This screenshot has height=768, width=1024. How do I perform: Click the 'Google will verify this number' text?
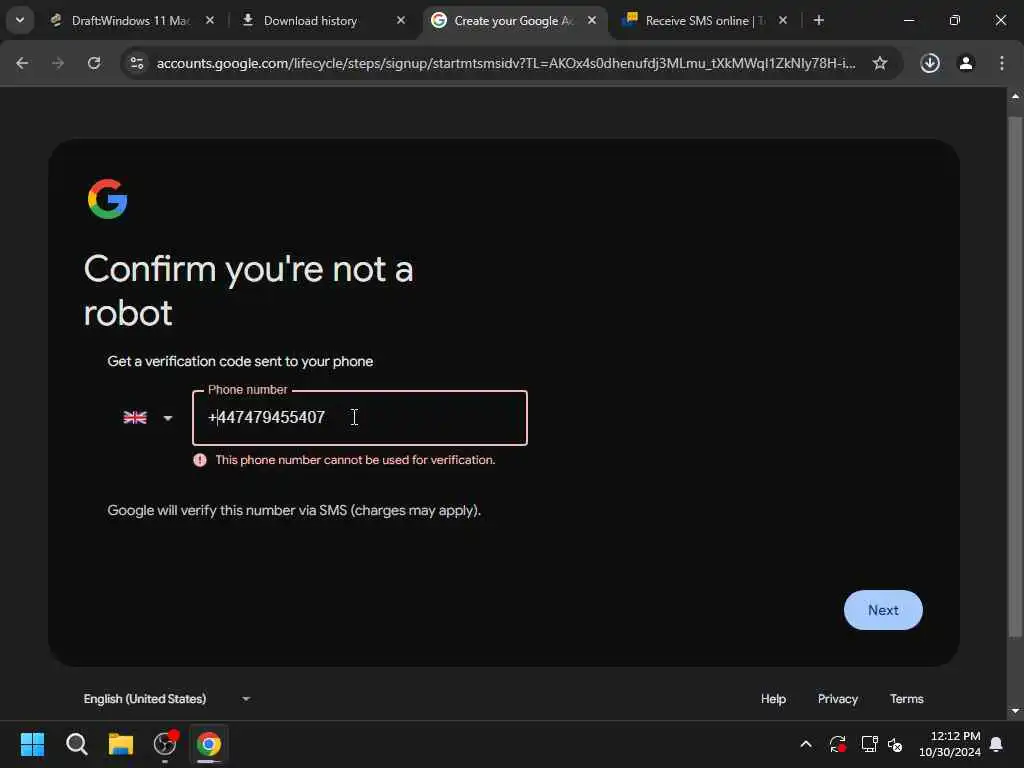294,511
